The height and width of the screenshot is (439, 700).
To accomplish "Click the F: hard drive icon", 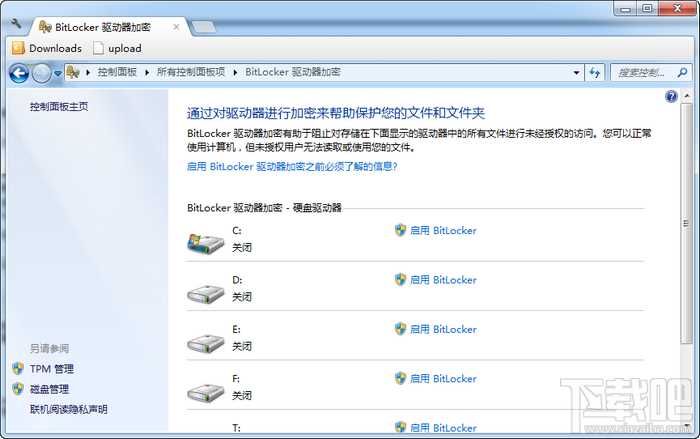I will coord(207,391).
